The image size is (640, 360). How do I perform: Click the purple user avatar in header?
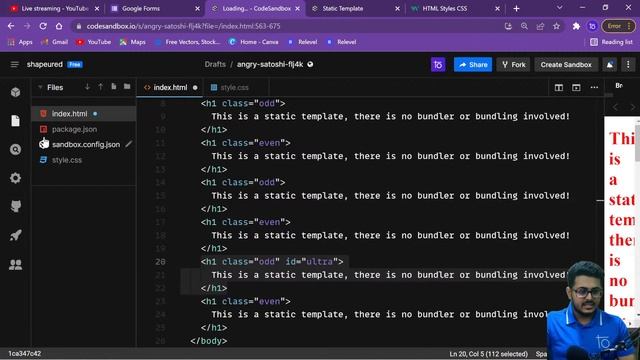[x=438, y=64]
